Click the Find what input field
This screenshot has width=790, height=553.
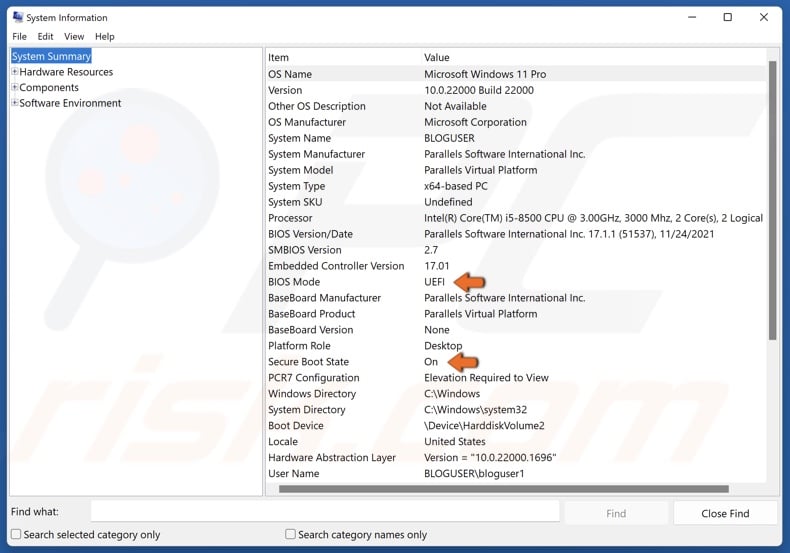point(325,511)
